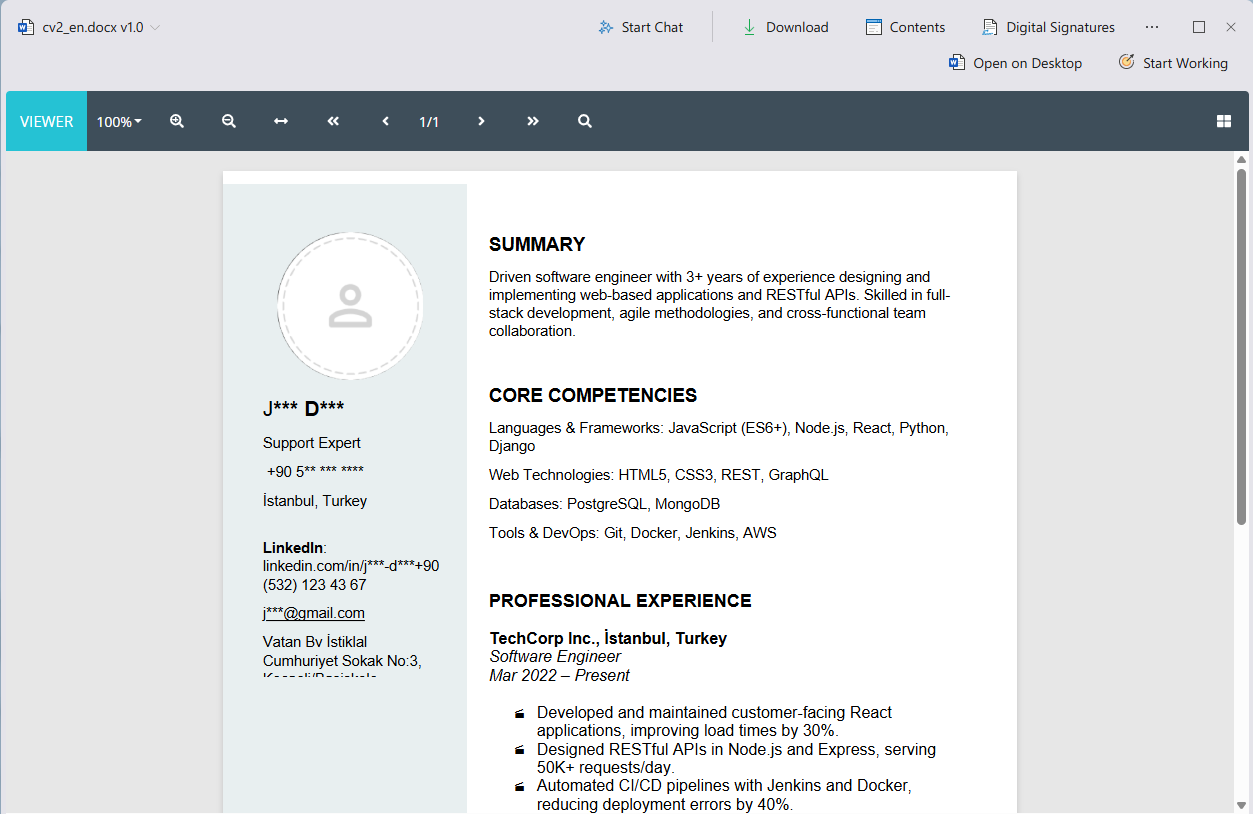Screen dimensions: 1253x814
Task: Click the scrollbar down arrow
Action: click(x=1242, y=804)
